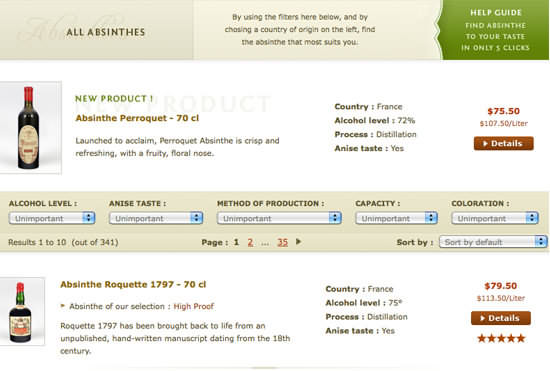
Task: Click the five-star rating for Roquette
Action: tap(501, 338)
